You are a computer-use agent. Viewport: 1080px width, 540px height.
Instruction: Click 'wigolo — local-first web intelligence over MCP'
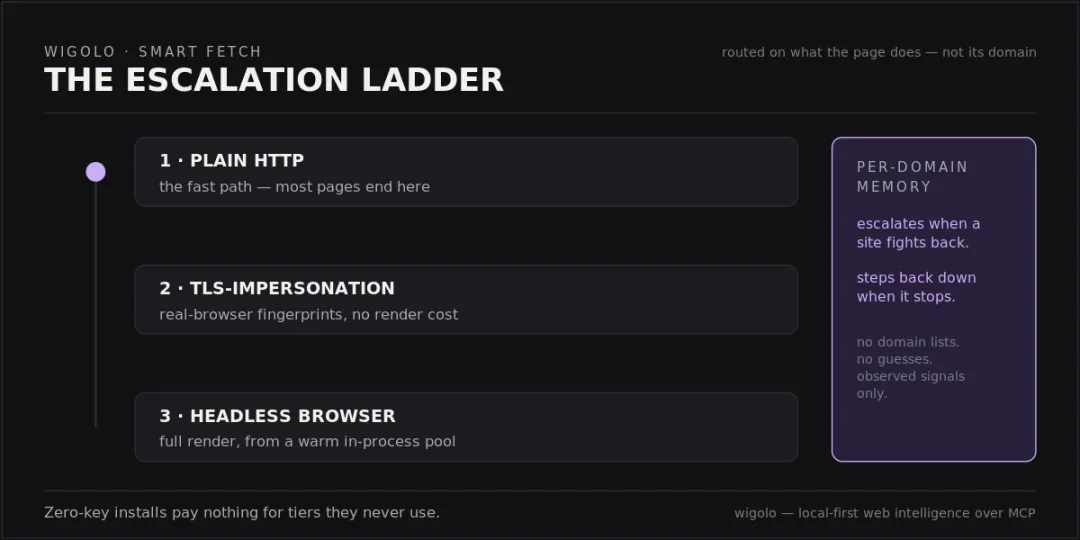point(884,513)
